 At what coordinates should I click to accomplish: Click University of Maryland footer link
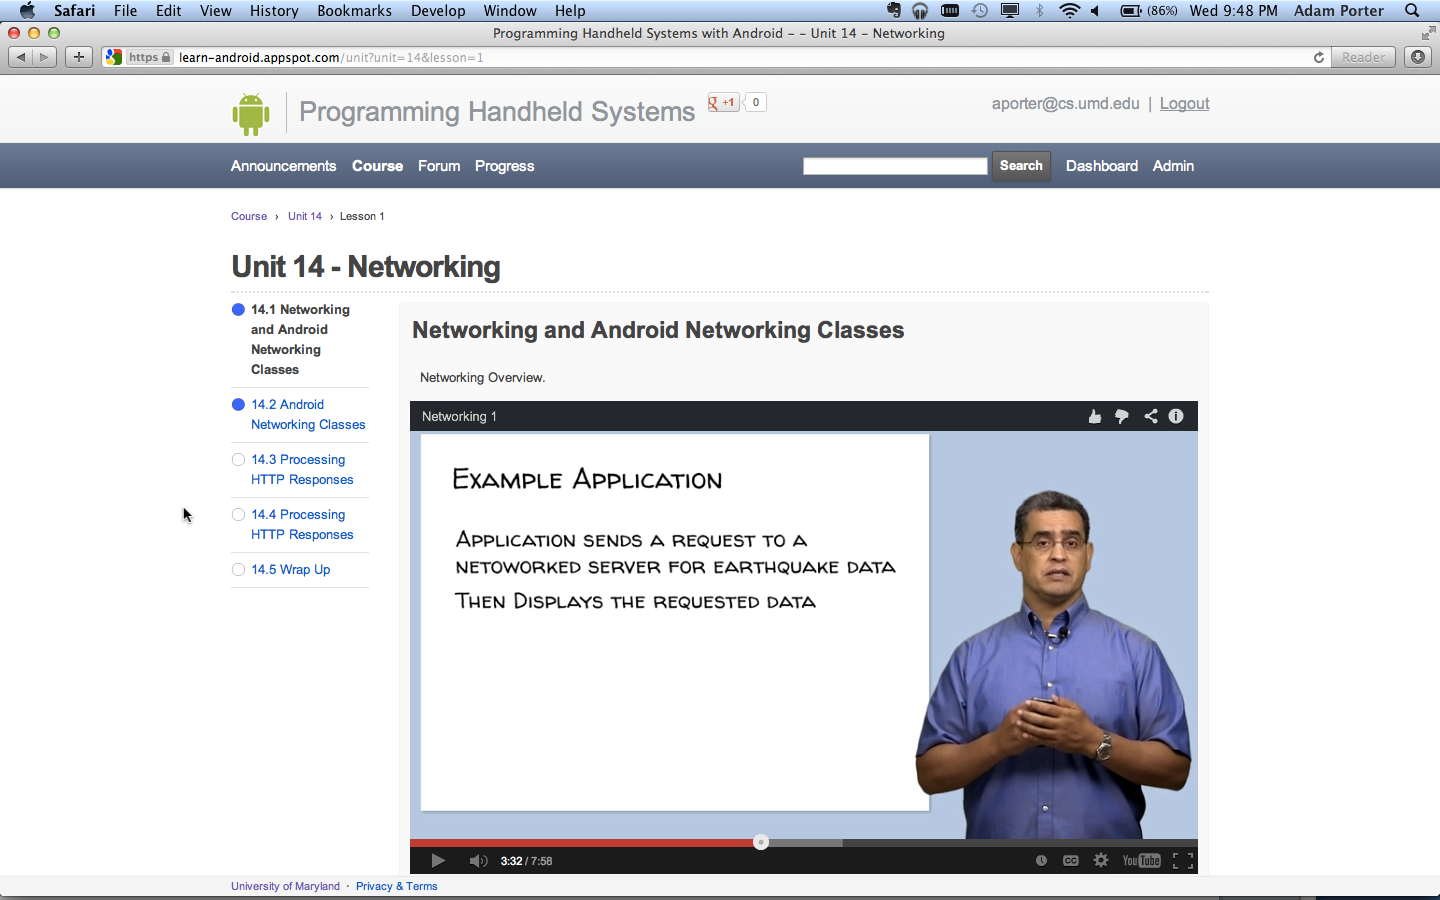coord(285,886)
